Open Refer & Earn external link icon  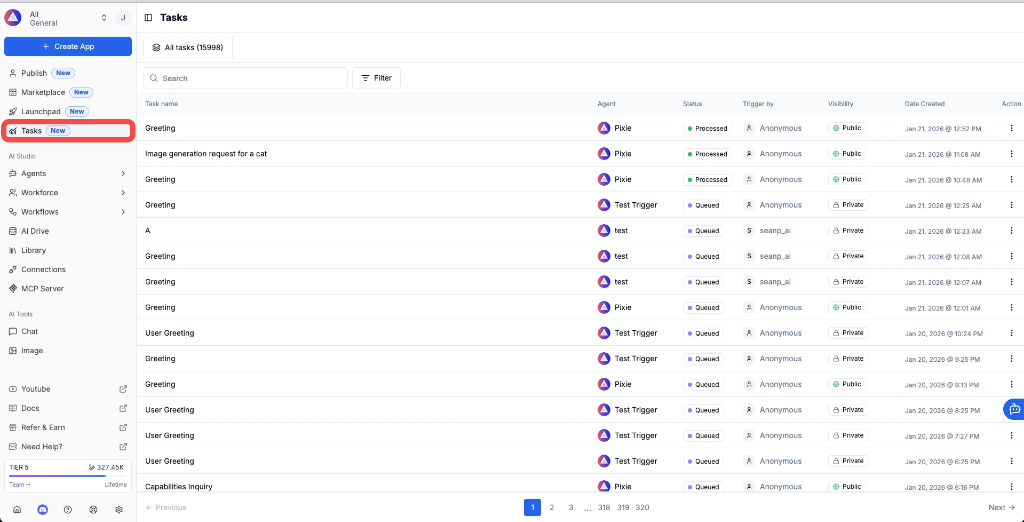point(123,427)
